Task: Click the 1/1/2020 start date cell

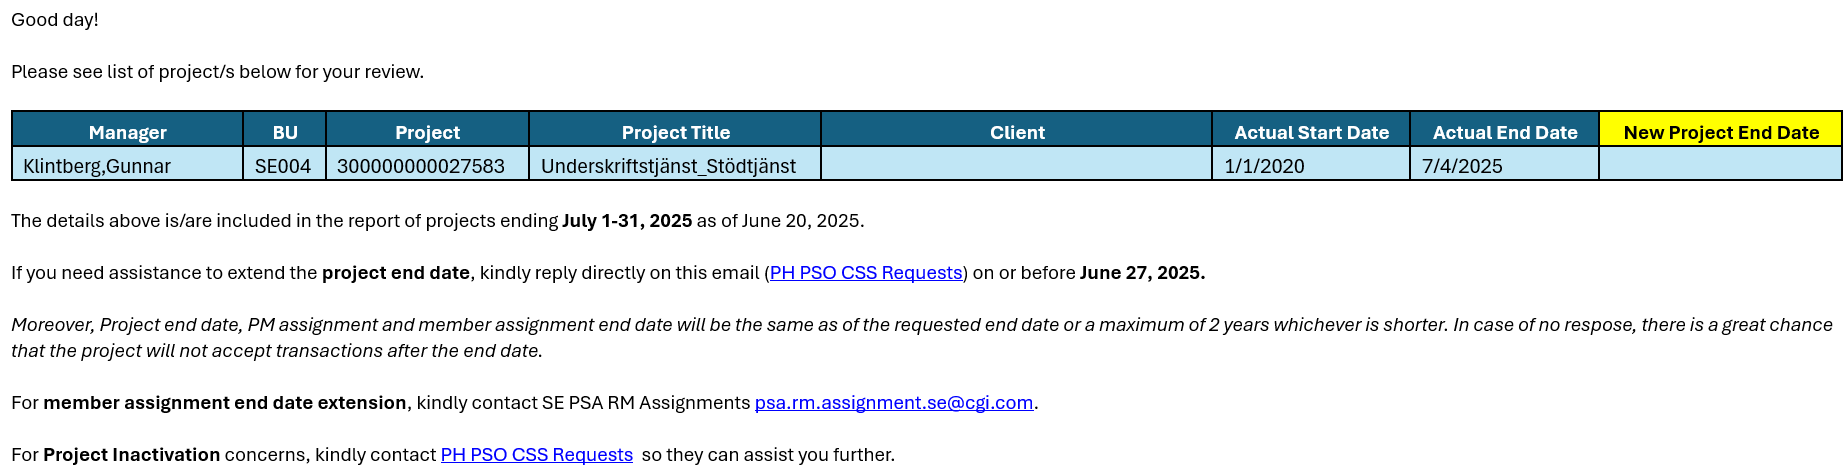Action: pyautogui.click(x=1311, y=164)
